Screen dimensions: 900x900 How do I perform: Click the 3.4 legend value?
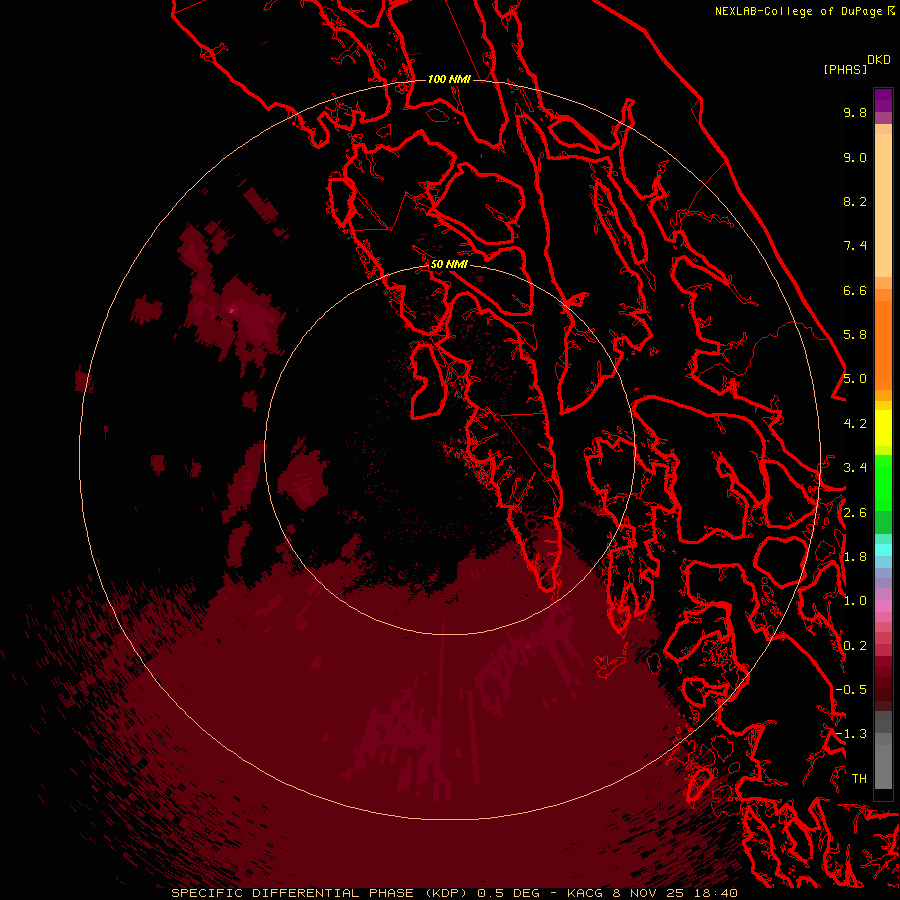pos(855,468)
